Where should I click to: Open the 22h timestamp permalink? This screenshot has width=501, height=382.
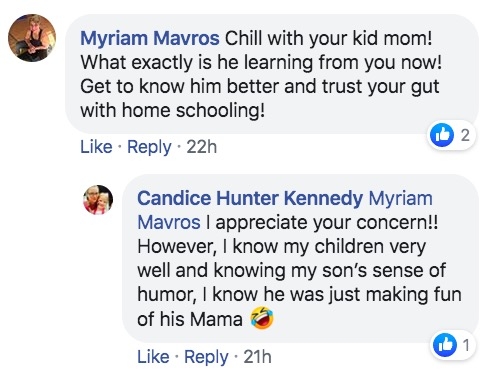point(202,147)
